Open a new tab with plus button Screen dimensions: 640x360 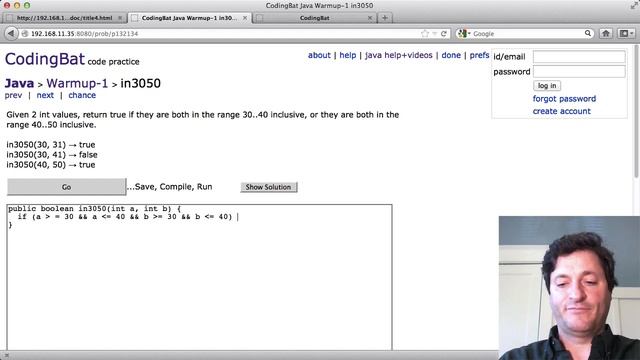384,18
